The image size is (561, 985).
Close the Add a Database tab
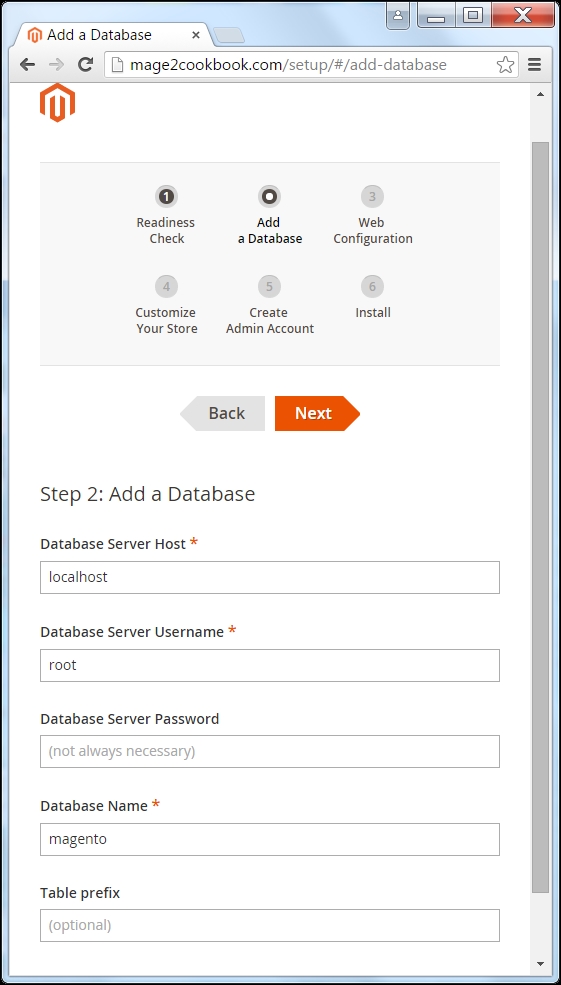(x=196, y=35)
